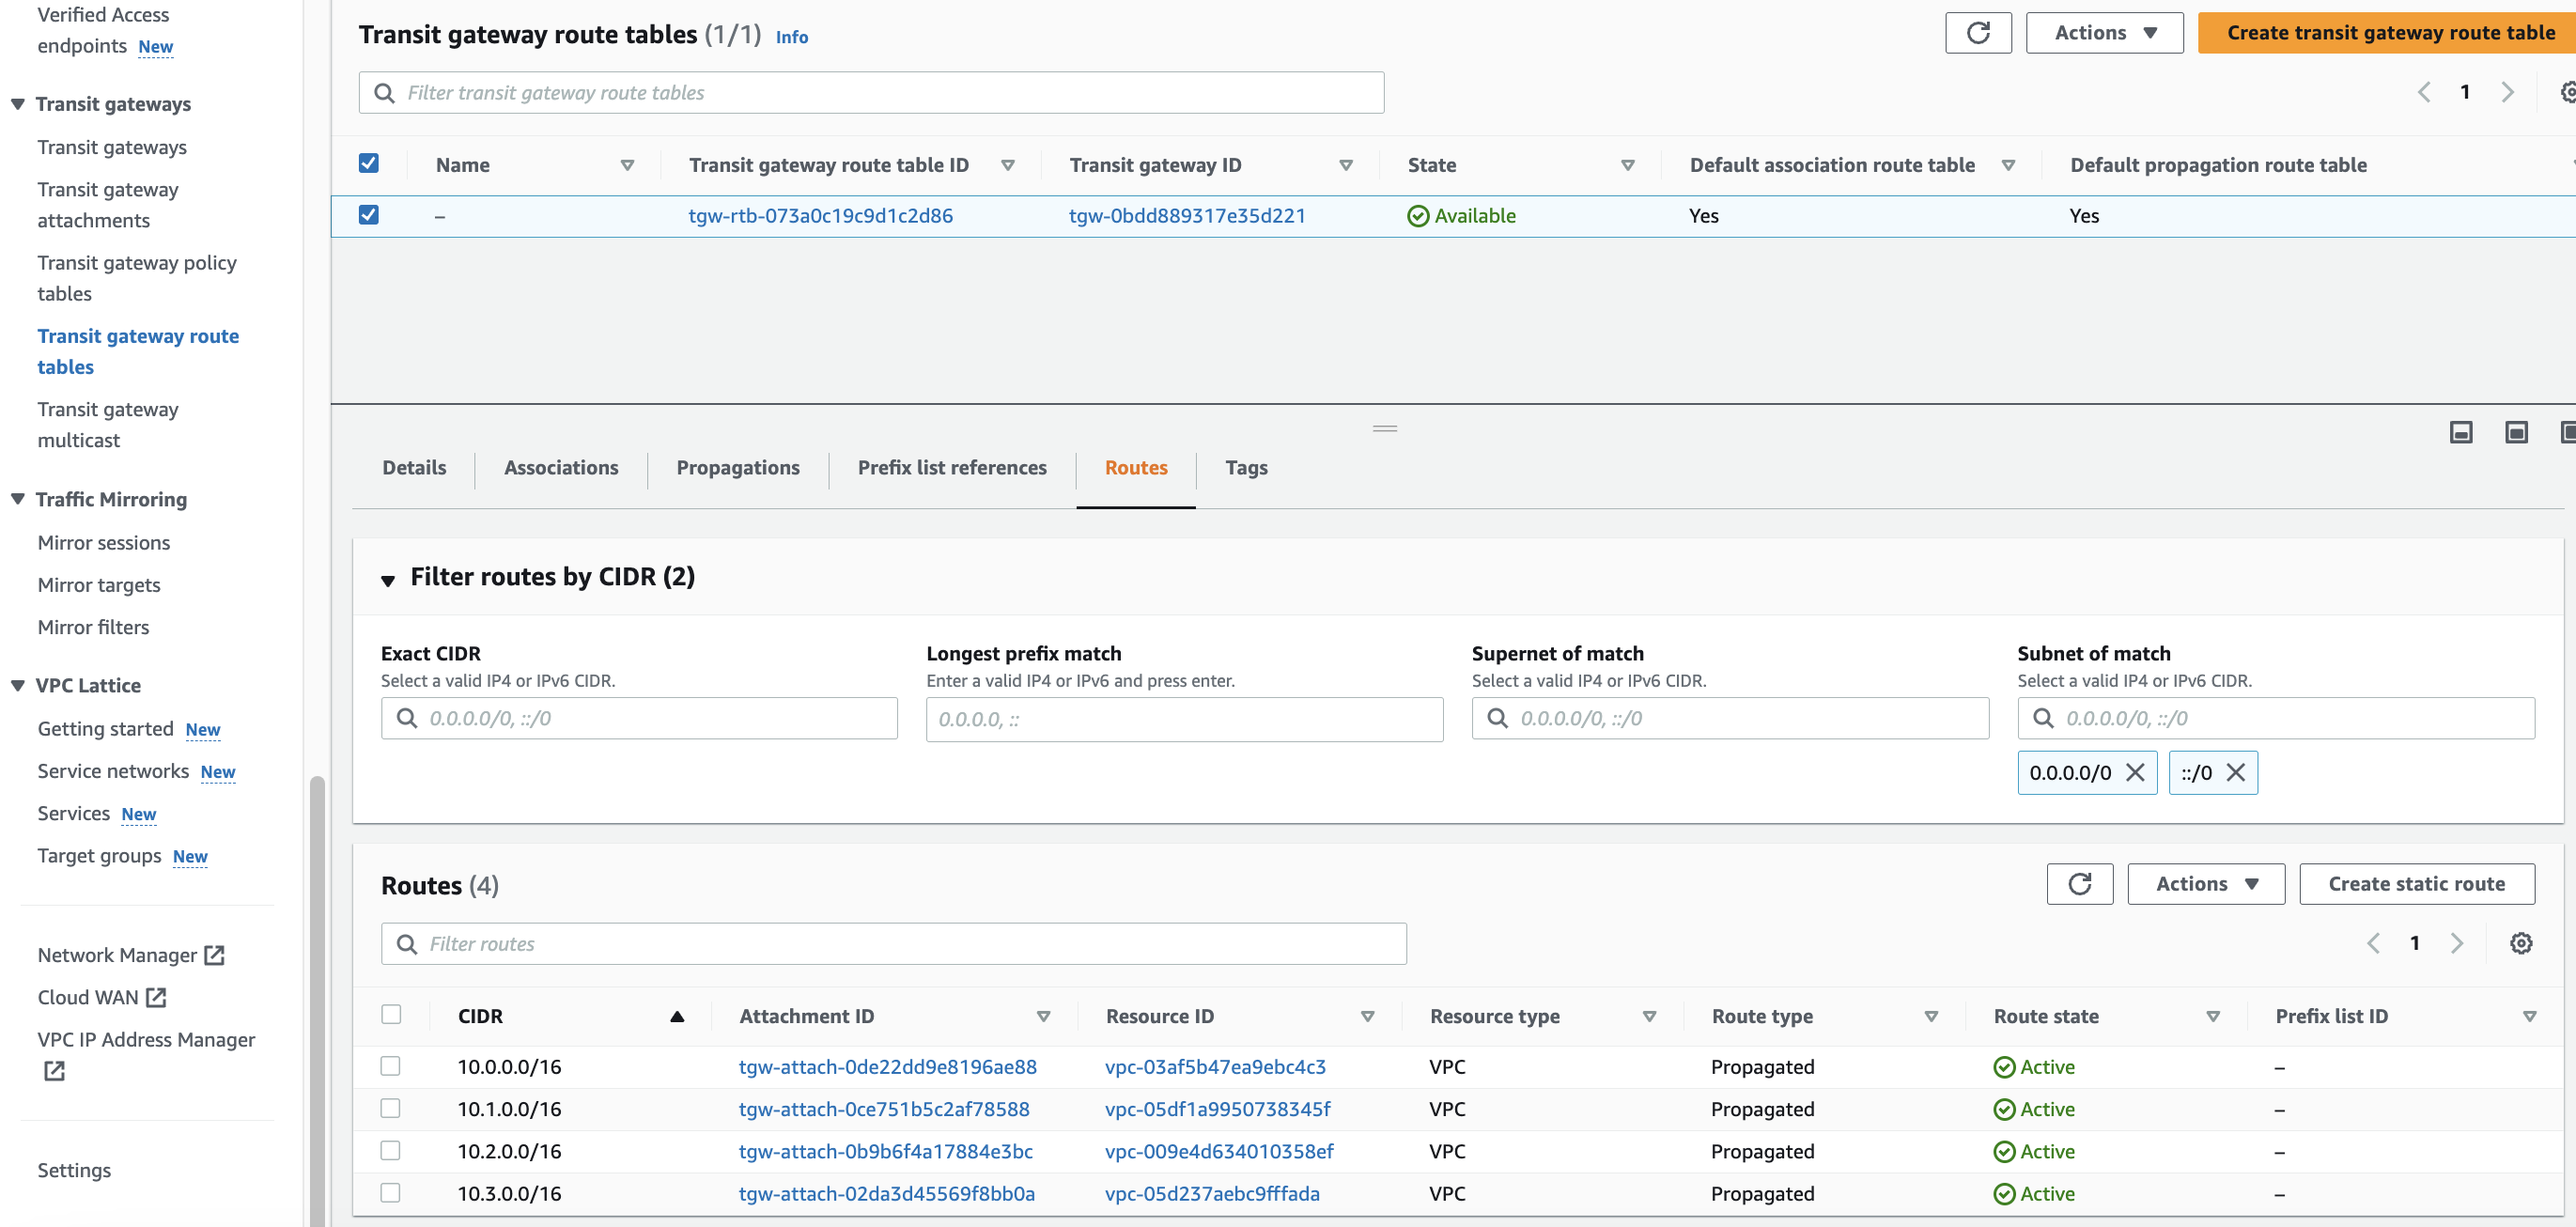Focus the Filter routes search field
The image size is (2576, 1227).
[893, 944]
